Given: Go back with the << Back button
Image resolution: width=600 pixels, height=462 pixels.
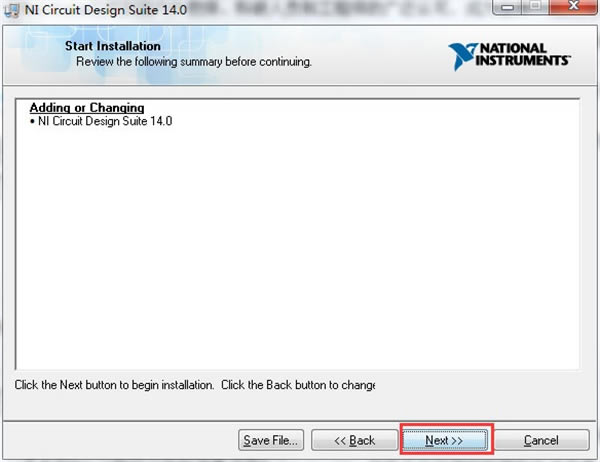Looking at the screenshot, I should pyautogui.click(x=354, y=440).
